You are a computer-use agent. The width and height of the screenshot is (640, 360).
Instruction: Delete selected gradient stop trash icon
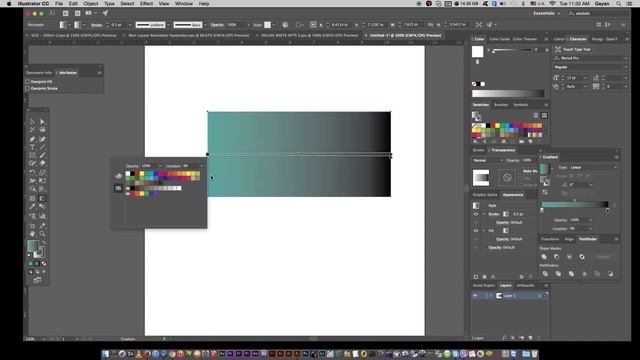click(614, 205)
